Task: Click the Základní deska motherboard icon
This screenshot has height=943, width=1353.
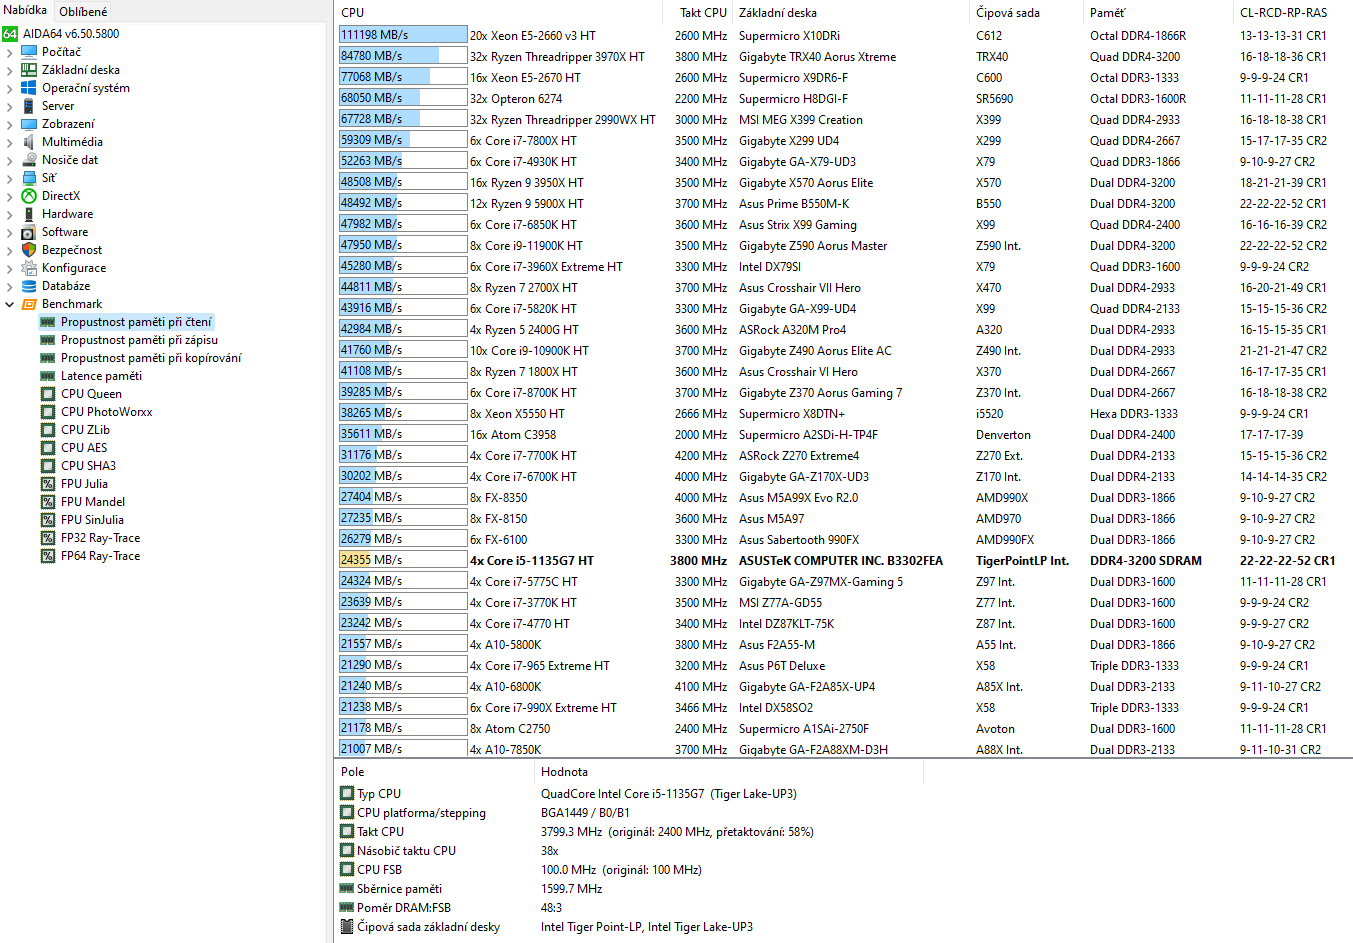Action: (x=29, y=70)
